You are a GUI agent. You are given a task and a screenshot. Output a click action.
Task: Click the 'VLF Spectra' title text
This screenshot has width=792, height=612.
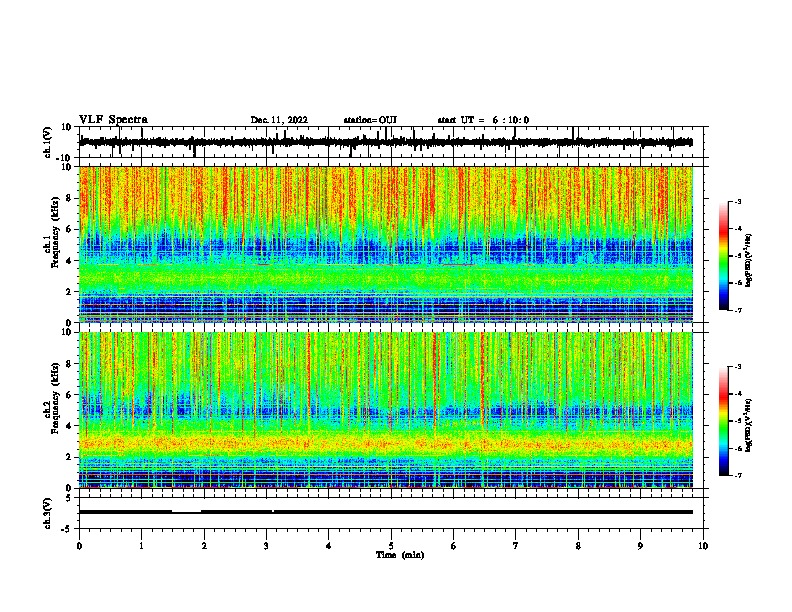tap(113, 120)
